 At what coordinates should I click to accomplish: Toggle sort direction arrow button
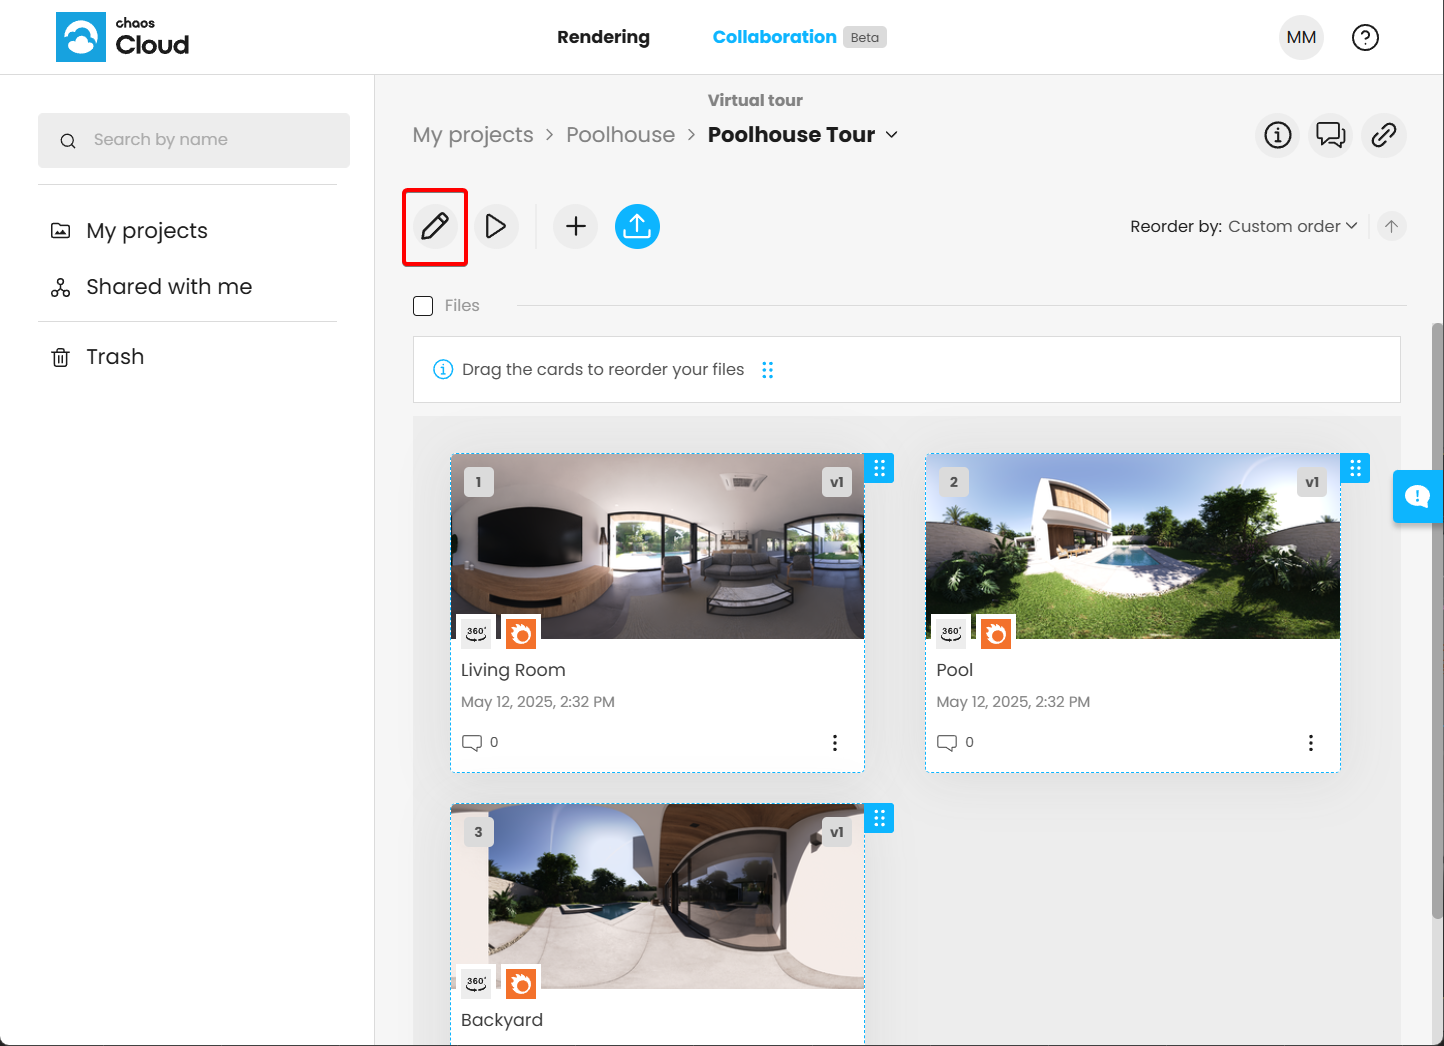pyautogui.click(x=1391, y=226)
